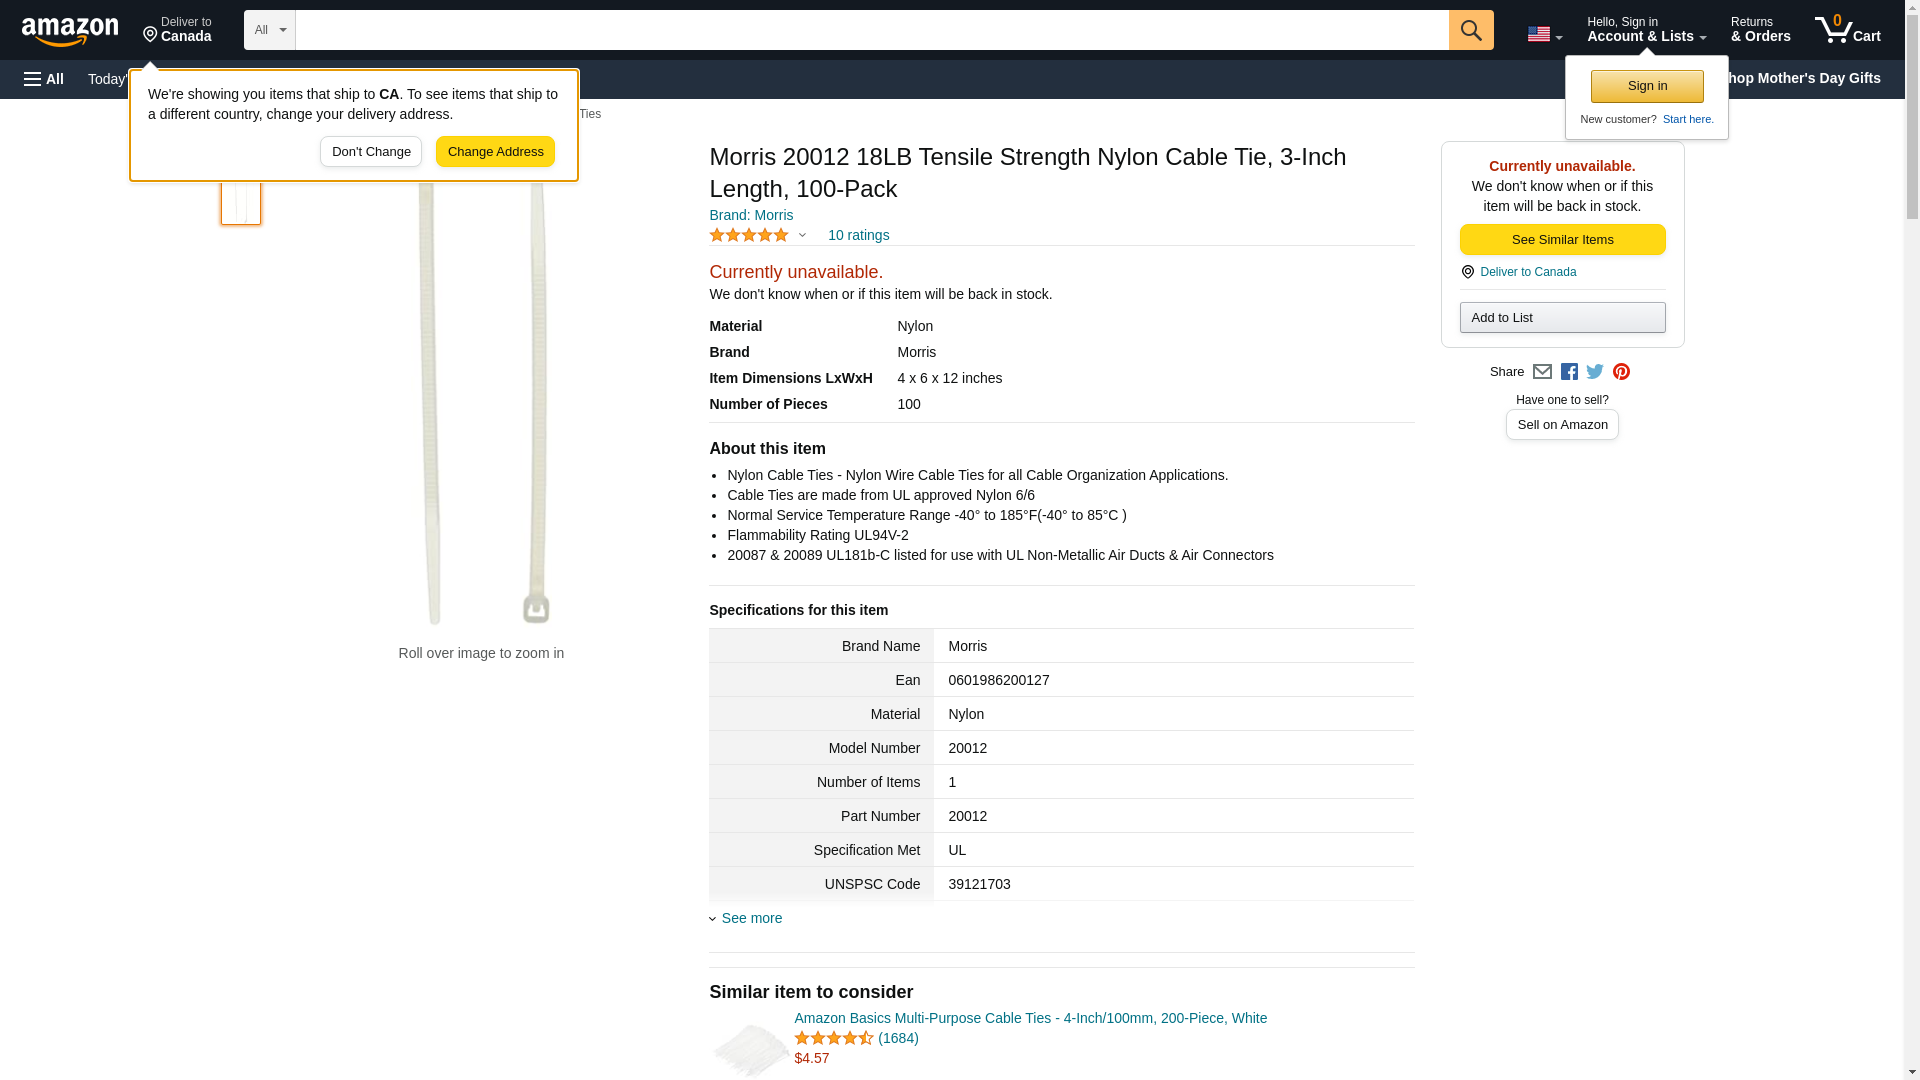Click the See Similar Items button
1920x1080 pixels.
pyautogui.click(x=1562, y=240)
